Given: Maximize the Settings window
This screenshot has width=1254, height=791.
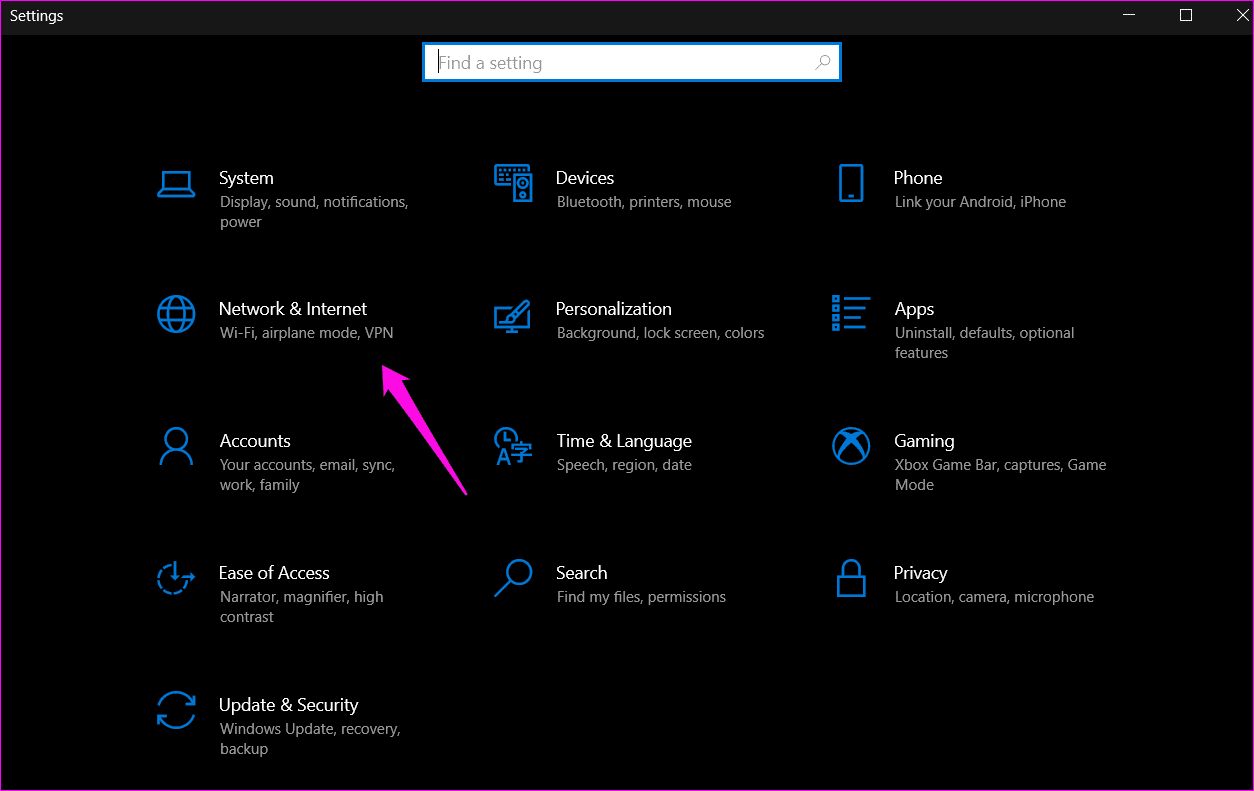Looking at the screenshot, I should [1186, 15].
